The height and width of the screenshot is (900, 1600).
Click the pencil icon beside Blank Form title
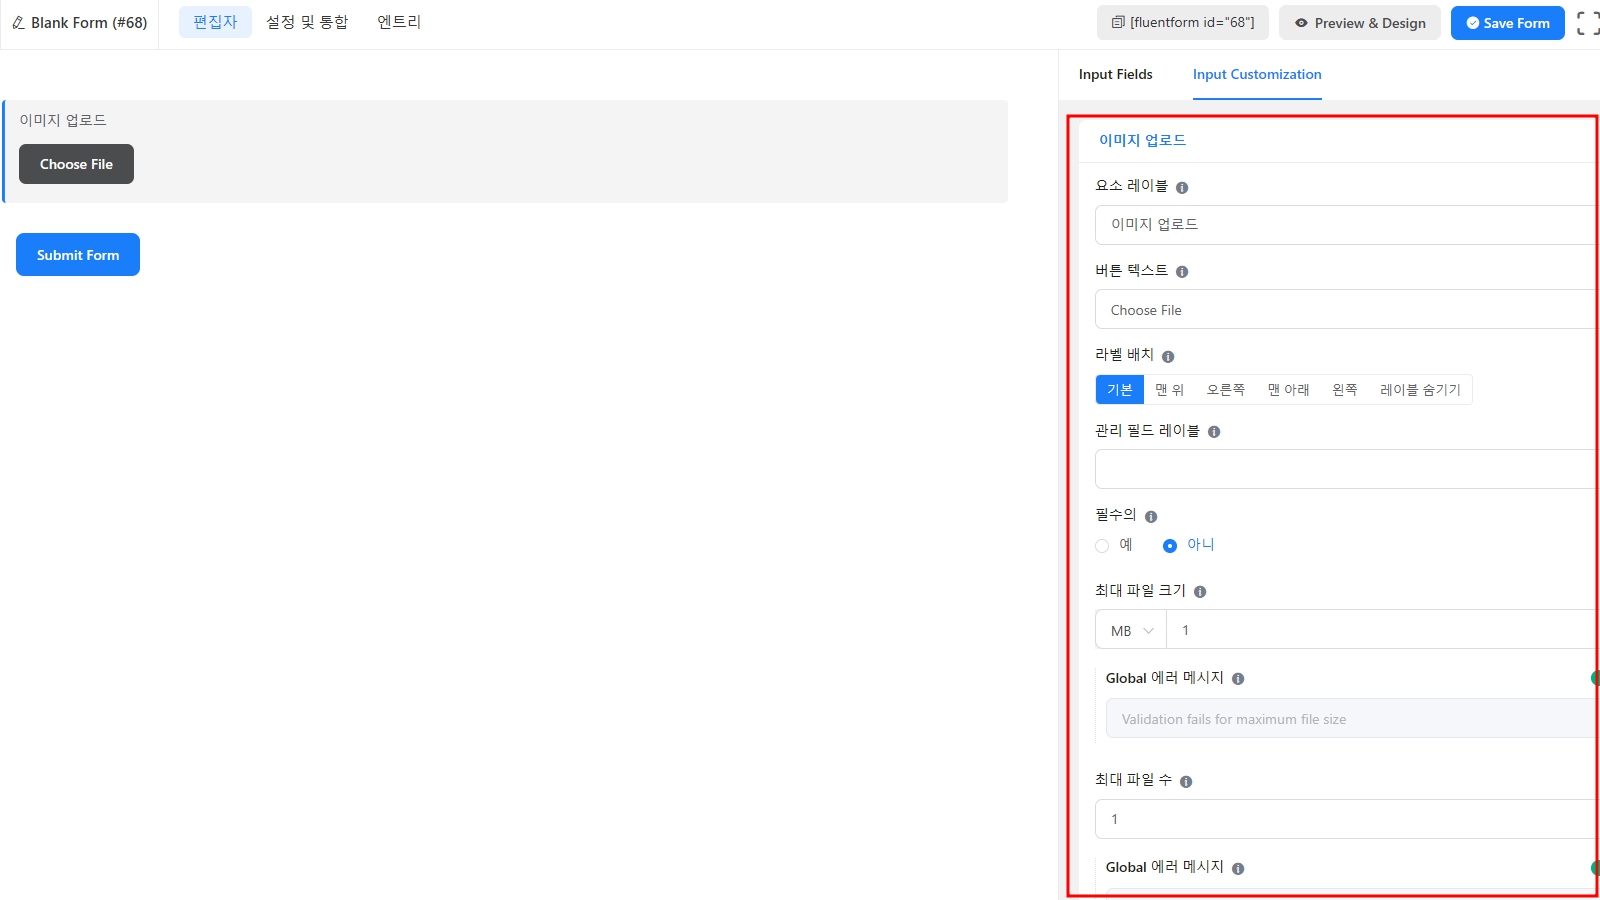(x=18, y=23)
